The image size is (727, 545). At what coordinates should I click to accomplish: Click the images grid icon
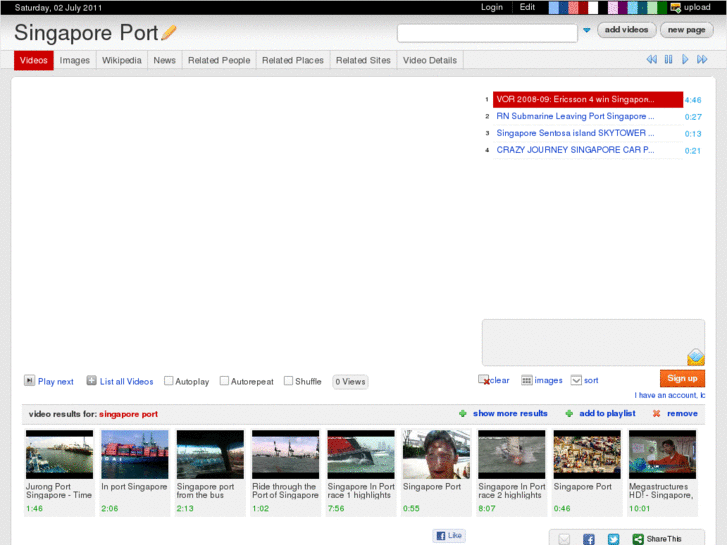coord(526,380)
